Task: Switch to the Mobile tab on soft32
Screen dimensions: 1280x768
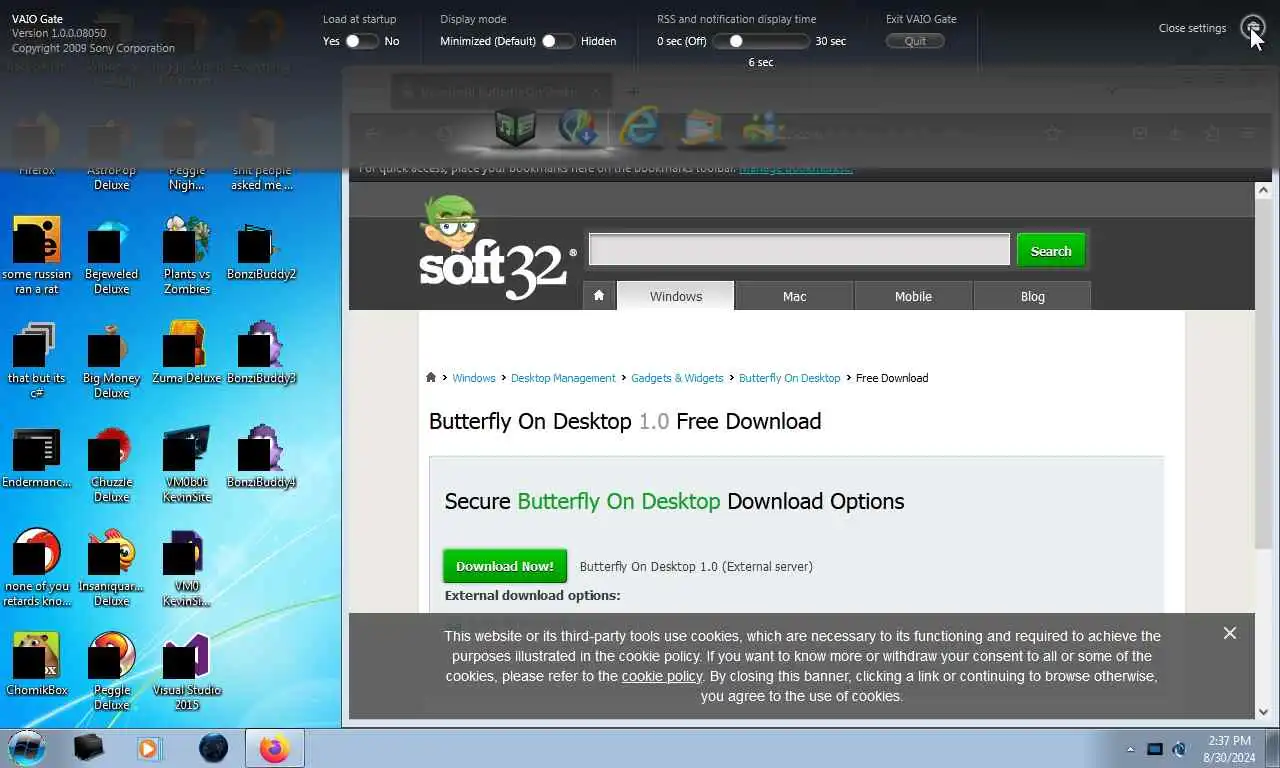Action: click(x=913, y=296)
